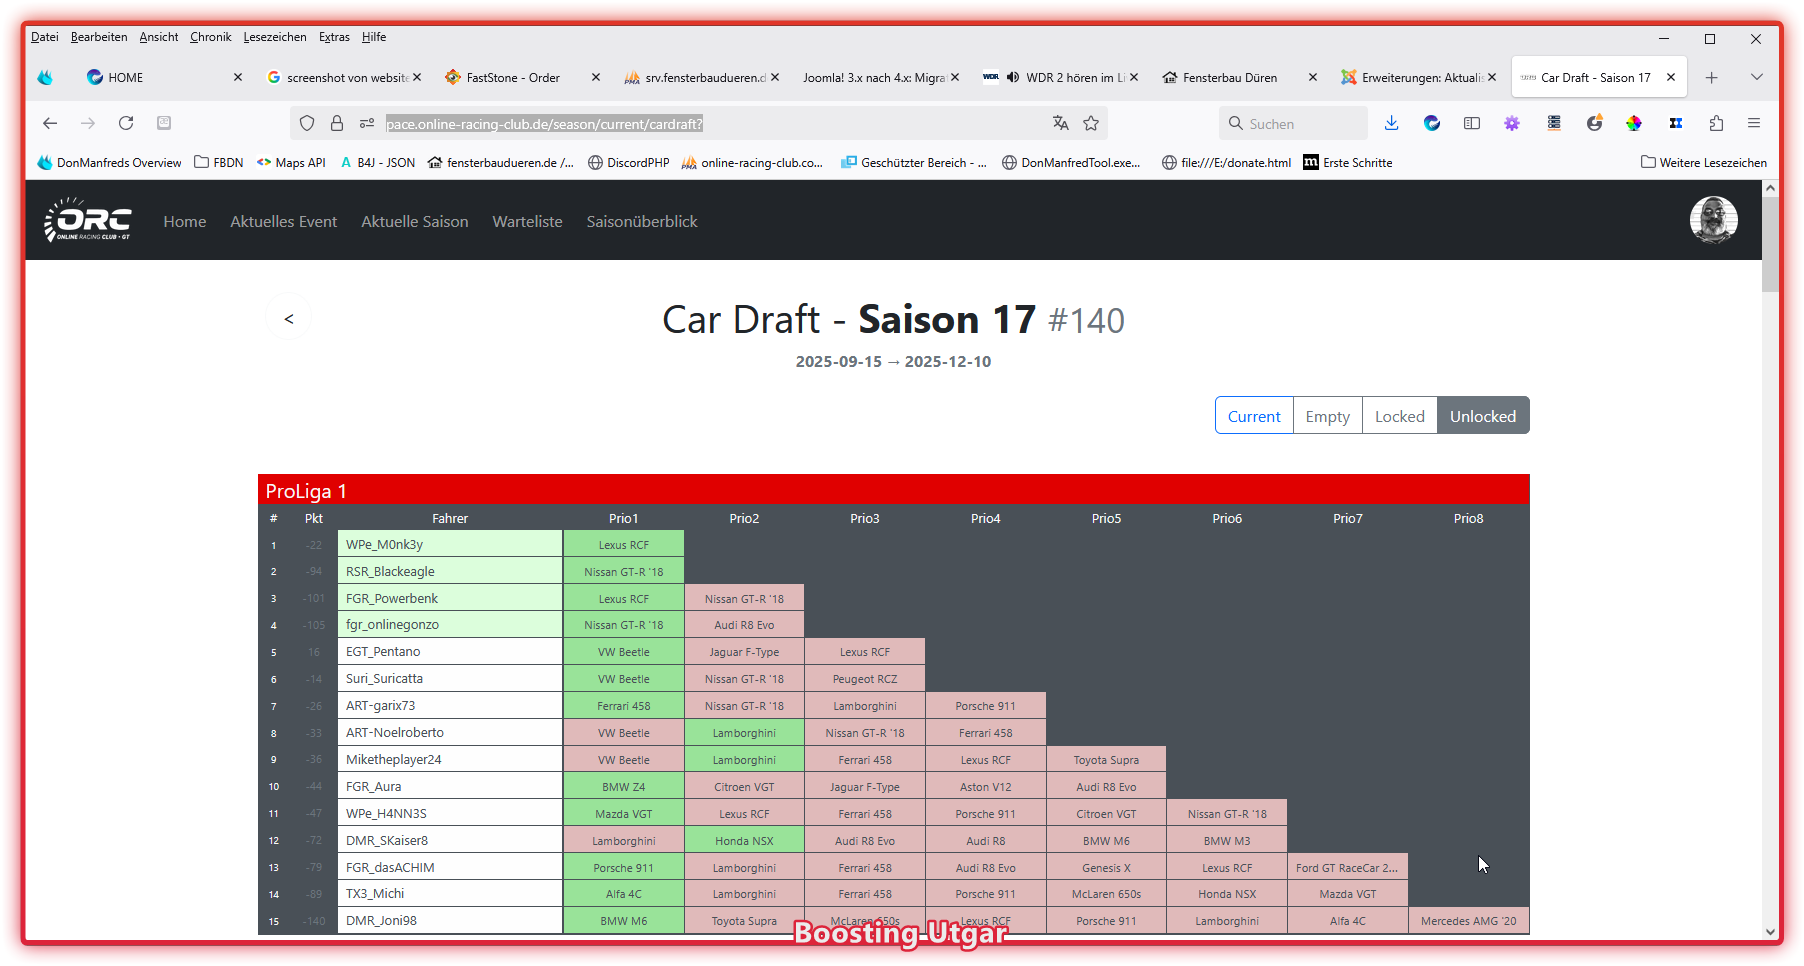The image size is (1804, 966).
Task: Switch to the Fensterbau Düren tab
Action: (1230, 78)
